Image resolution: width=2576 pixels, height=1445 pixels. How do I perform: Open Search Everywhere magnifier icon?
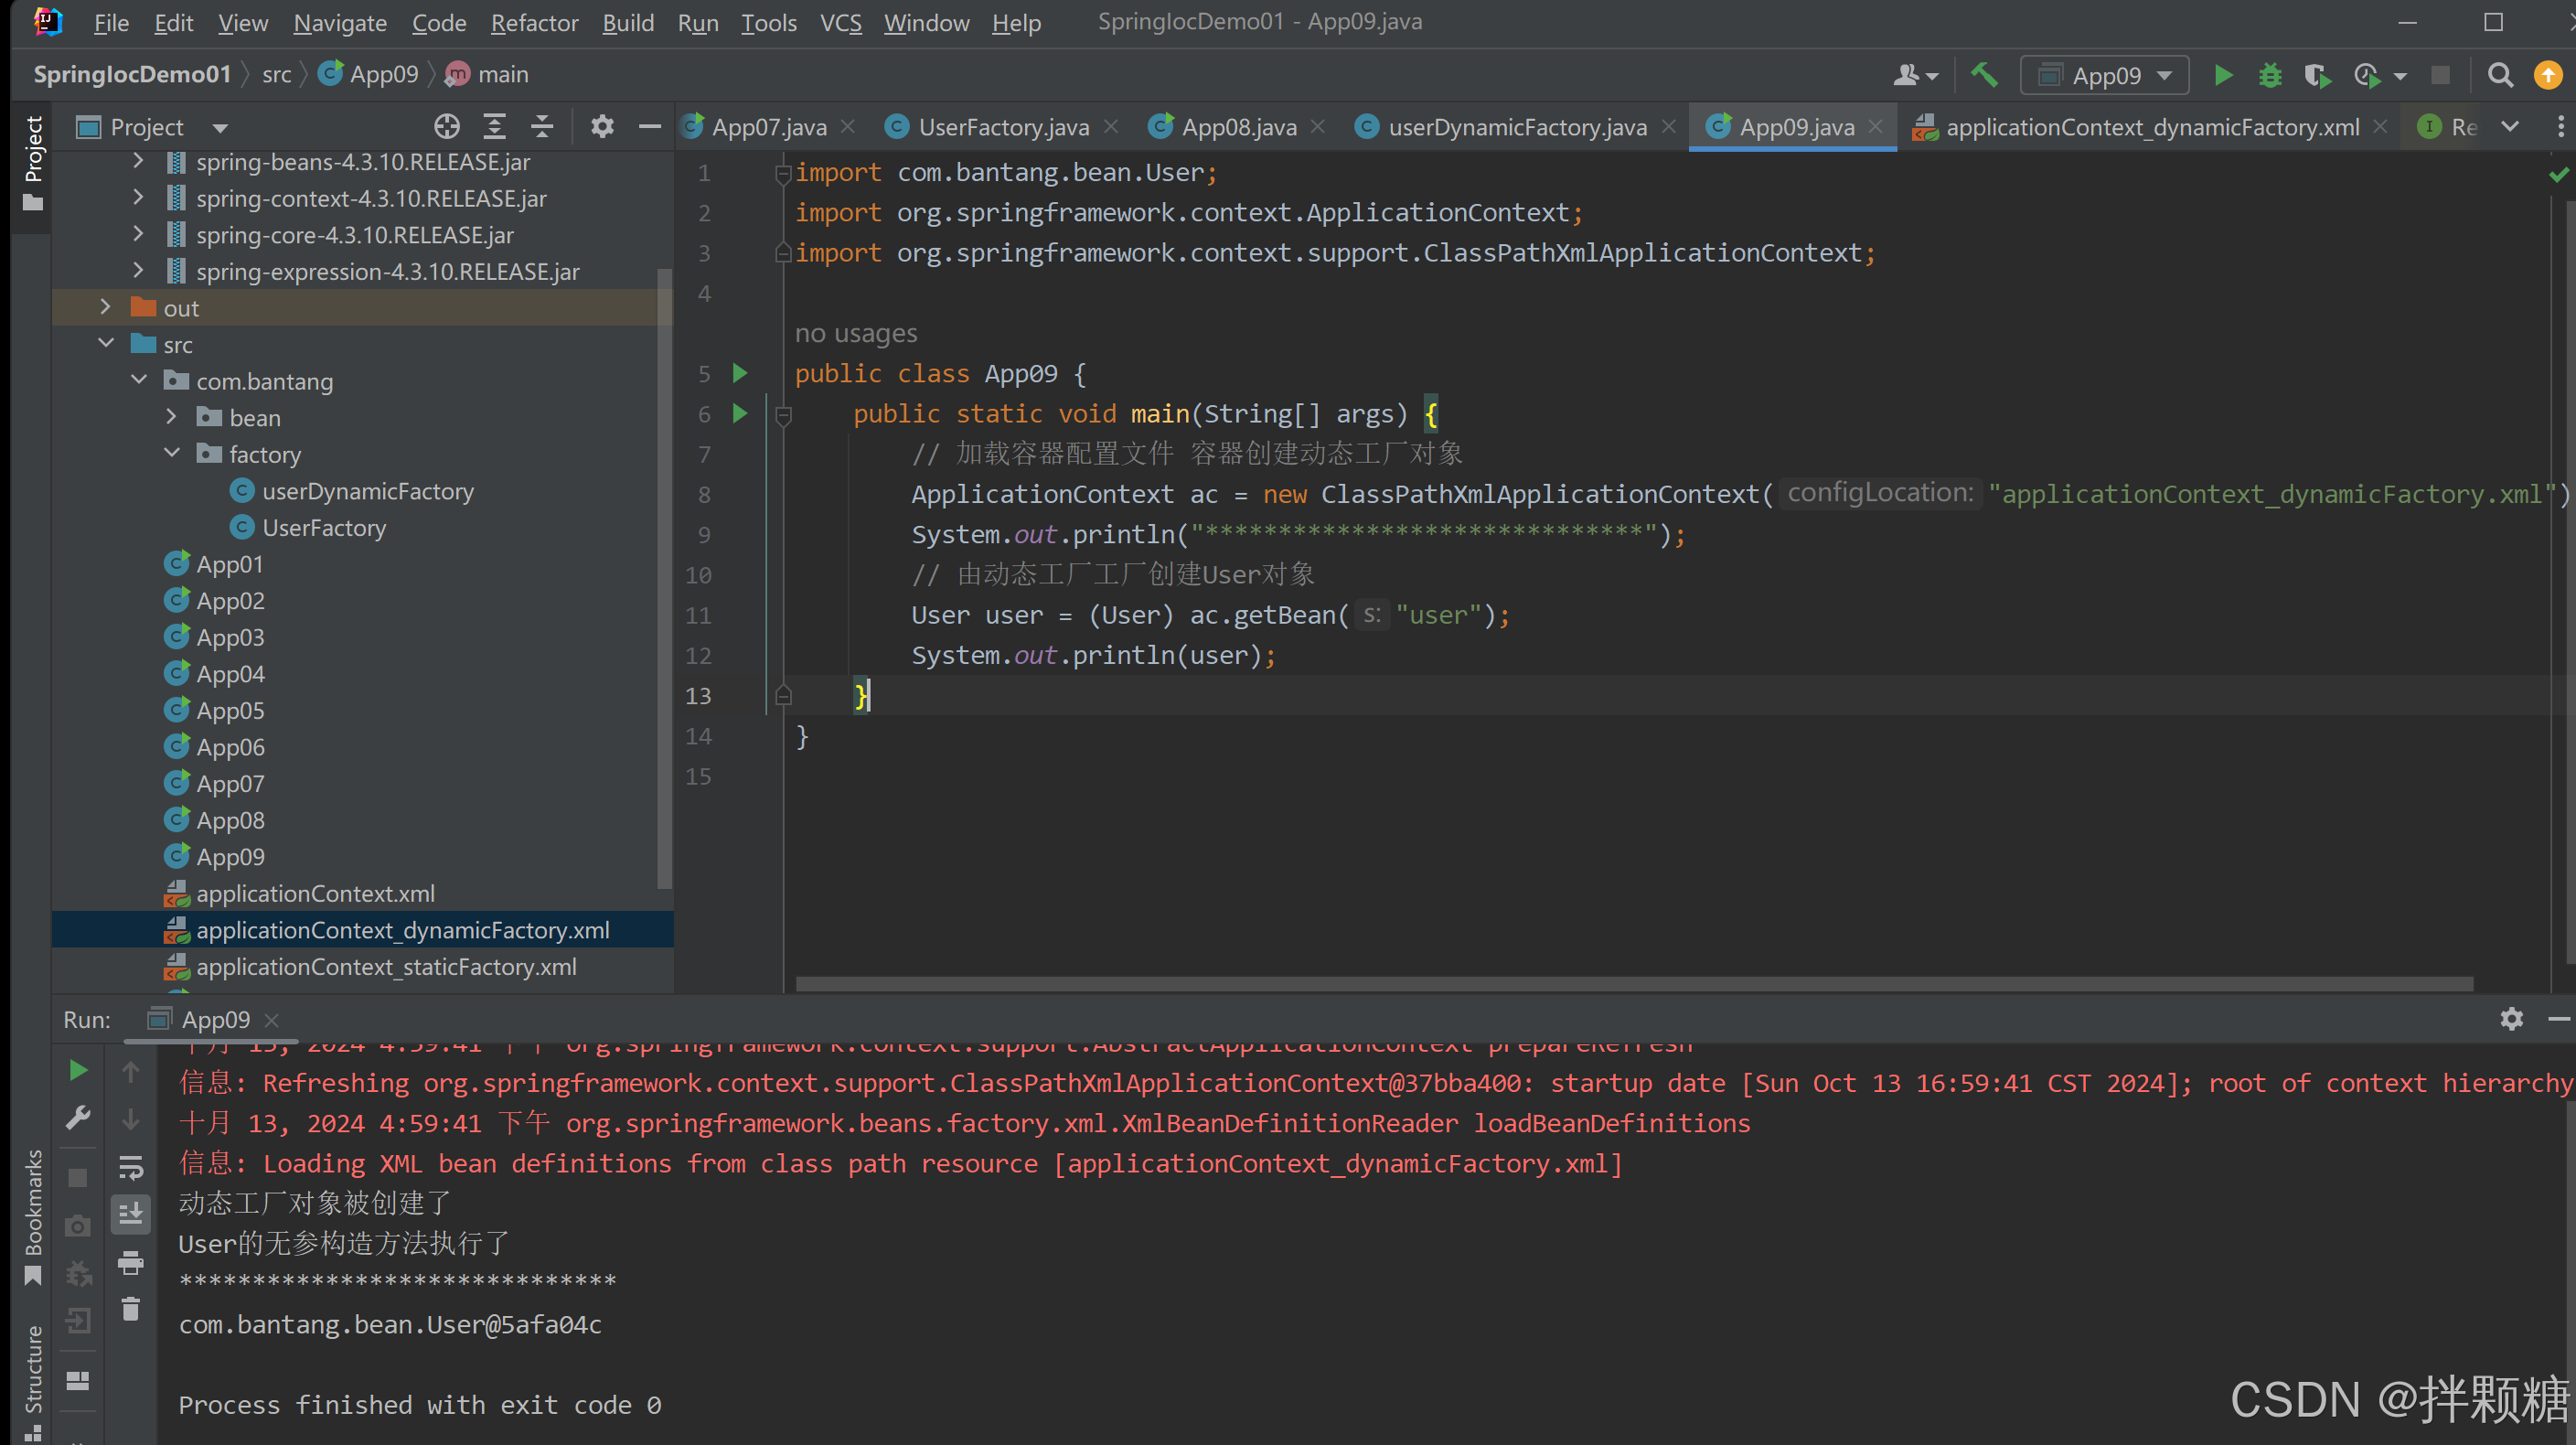pos(2500,76)
